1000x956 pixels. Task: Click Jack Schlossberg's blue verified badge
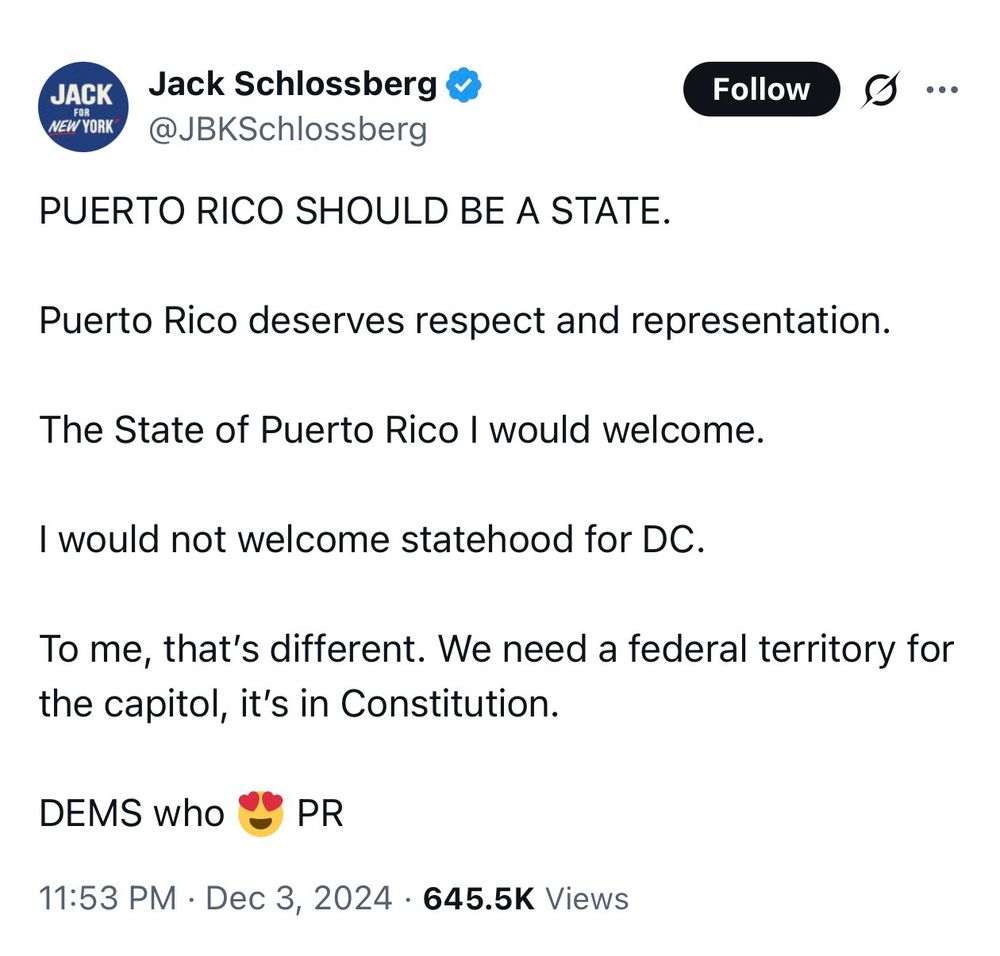463,84
